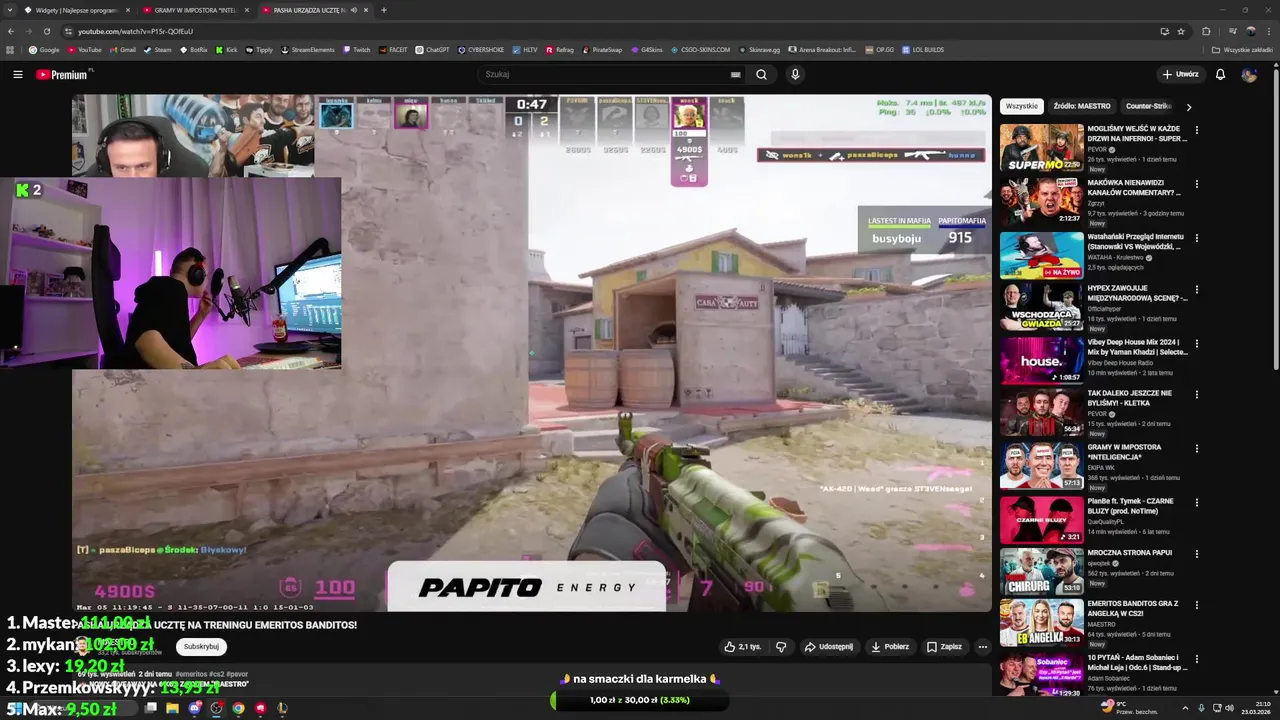The image size is (1280, 720).
Task: Open File Explorer from the taskbar
Action: coord(172,708)
